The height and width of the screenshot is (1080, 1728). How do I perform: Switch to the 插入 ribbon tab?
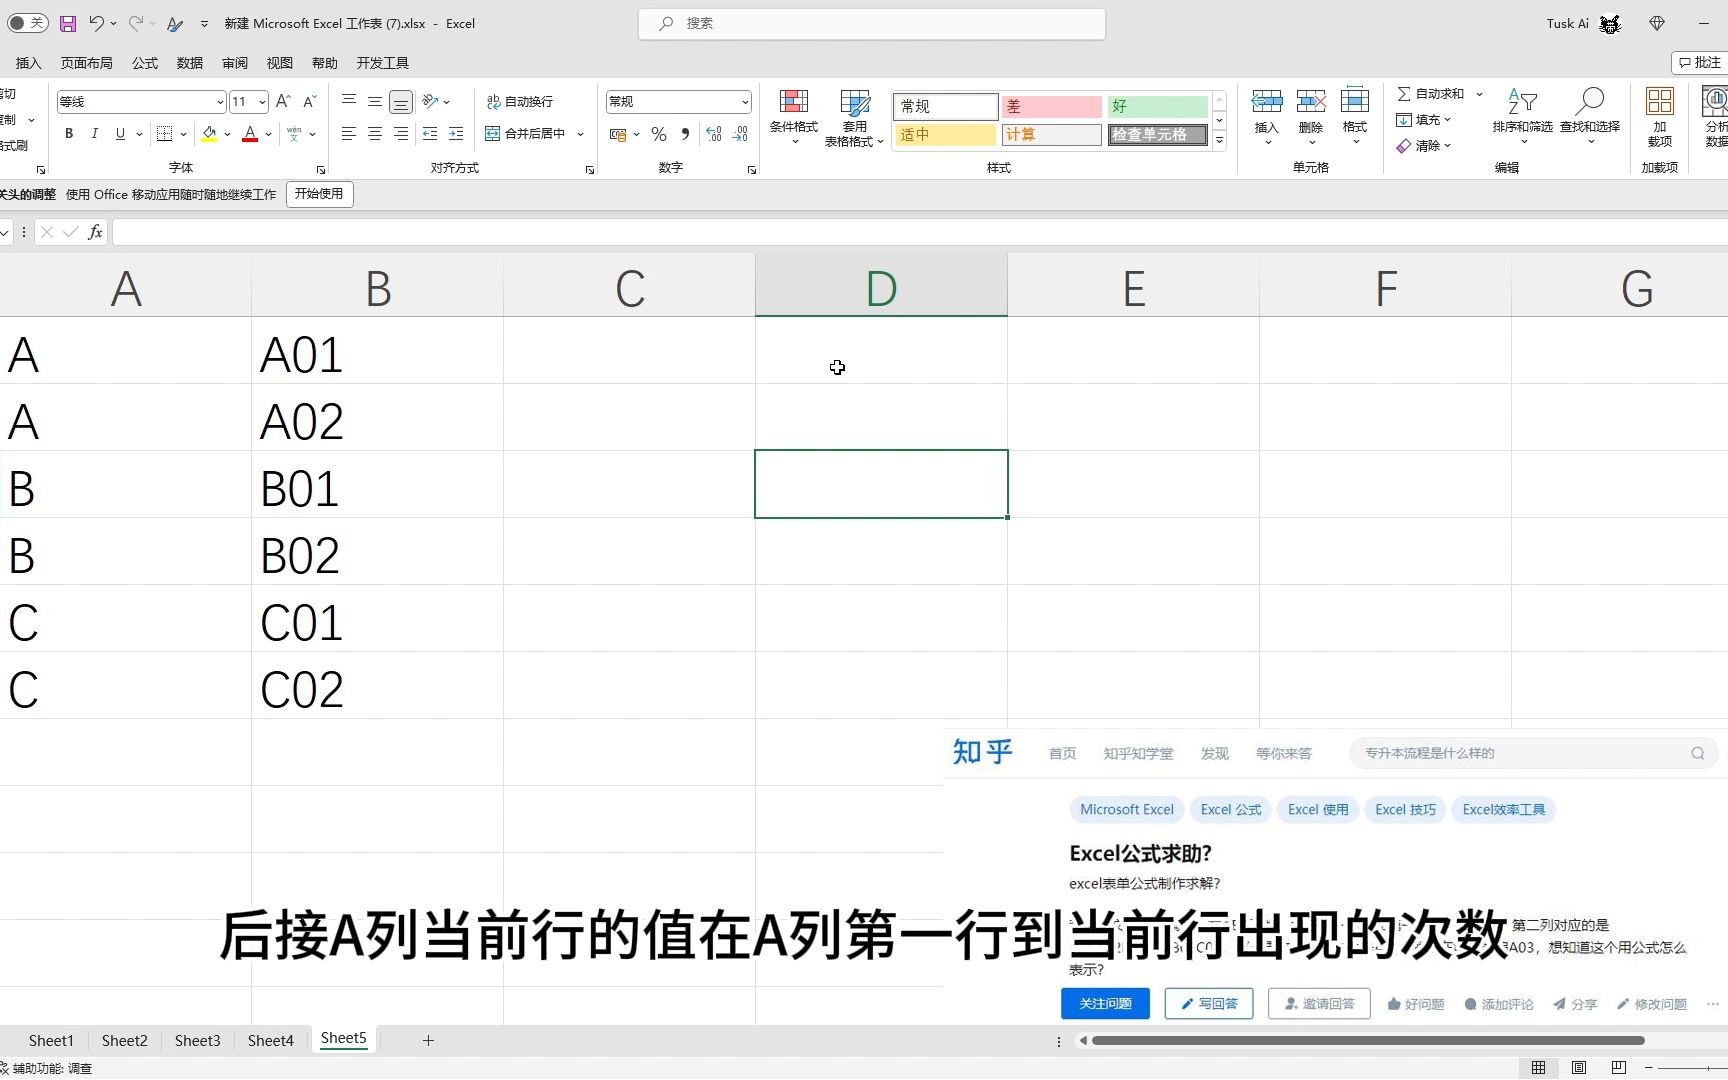27,62
